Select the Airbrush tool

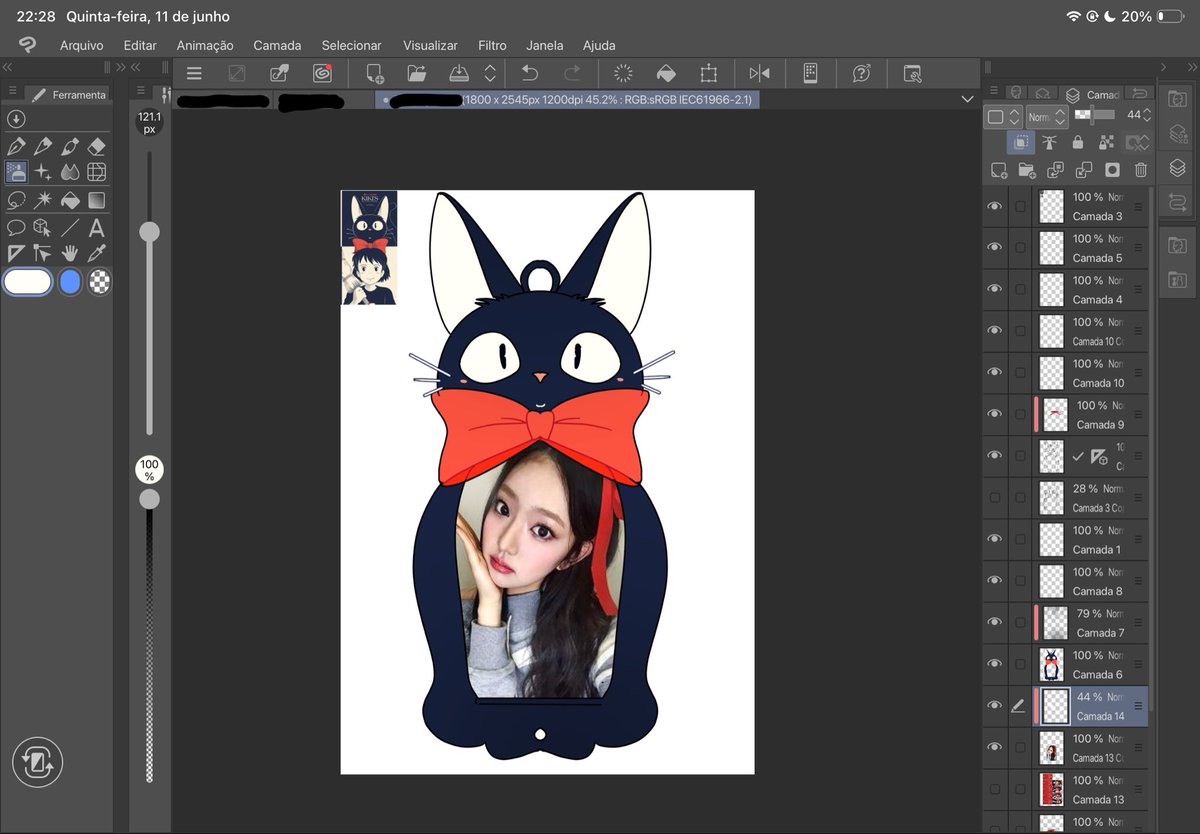coord(16,172)
